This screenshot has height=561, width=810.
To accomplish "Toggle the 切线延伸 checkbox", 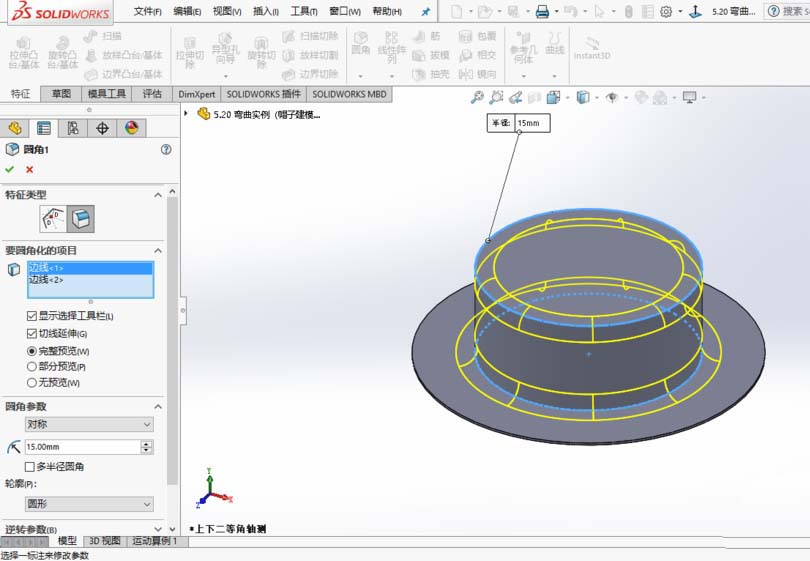I will (x=32, y=333).
